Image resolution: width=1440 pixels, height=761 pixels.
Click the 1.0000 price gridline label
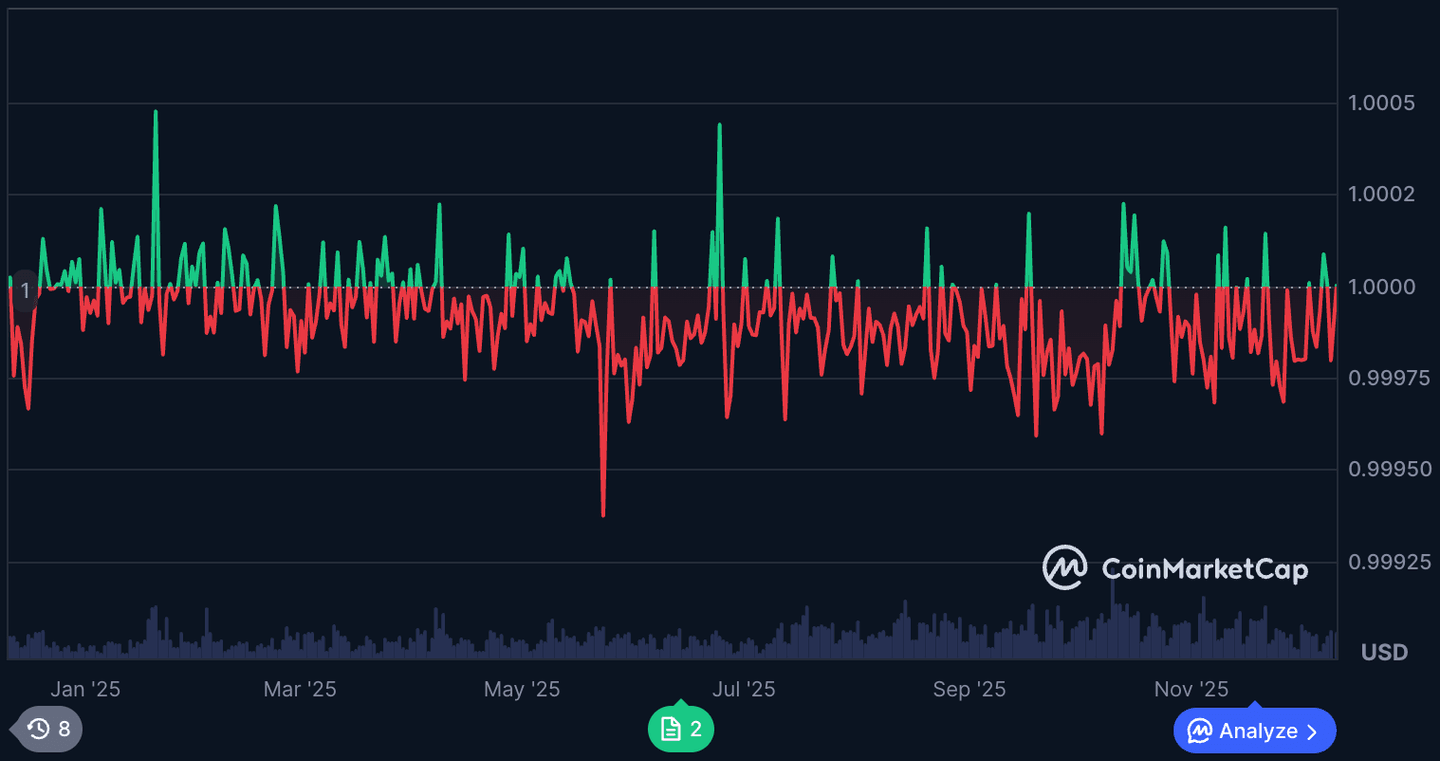click(1383, 286)
